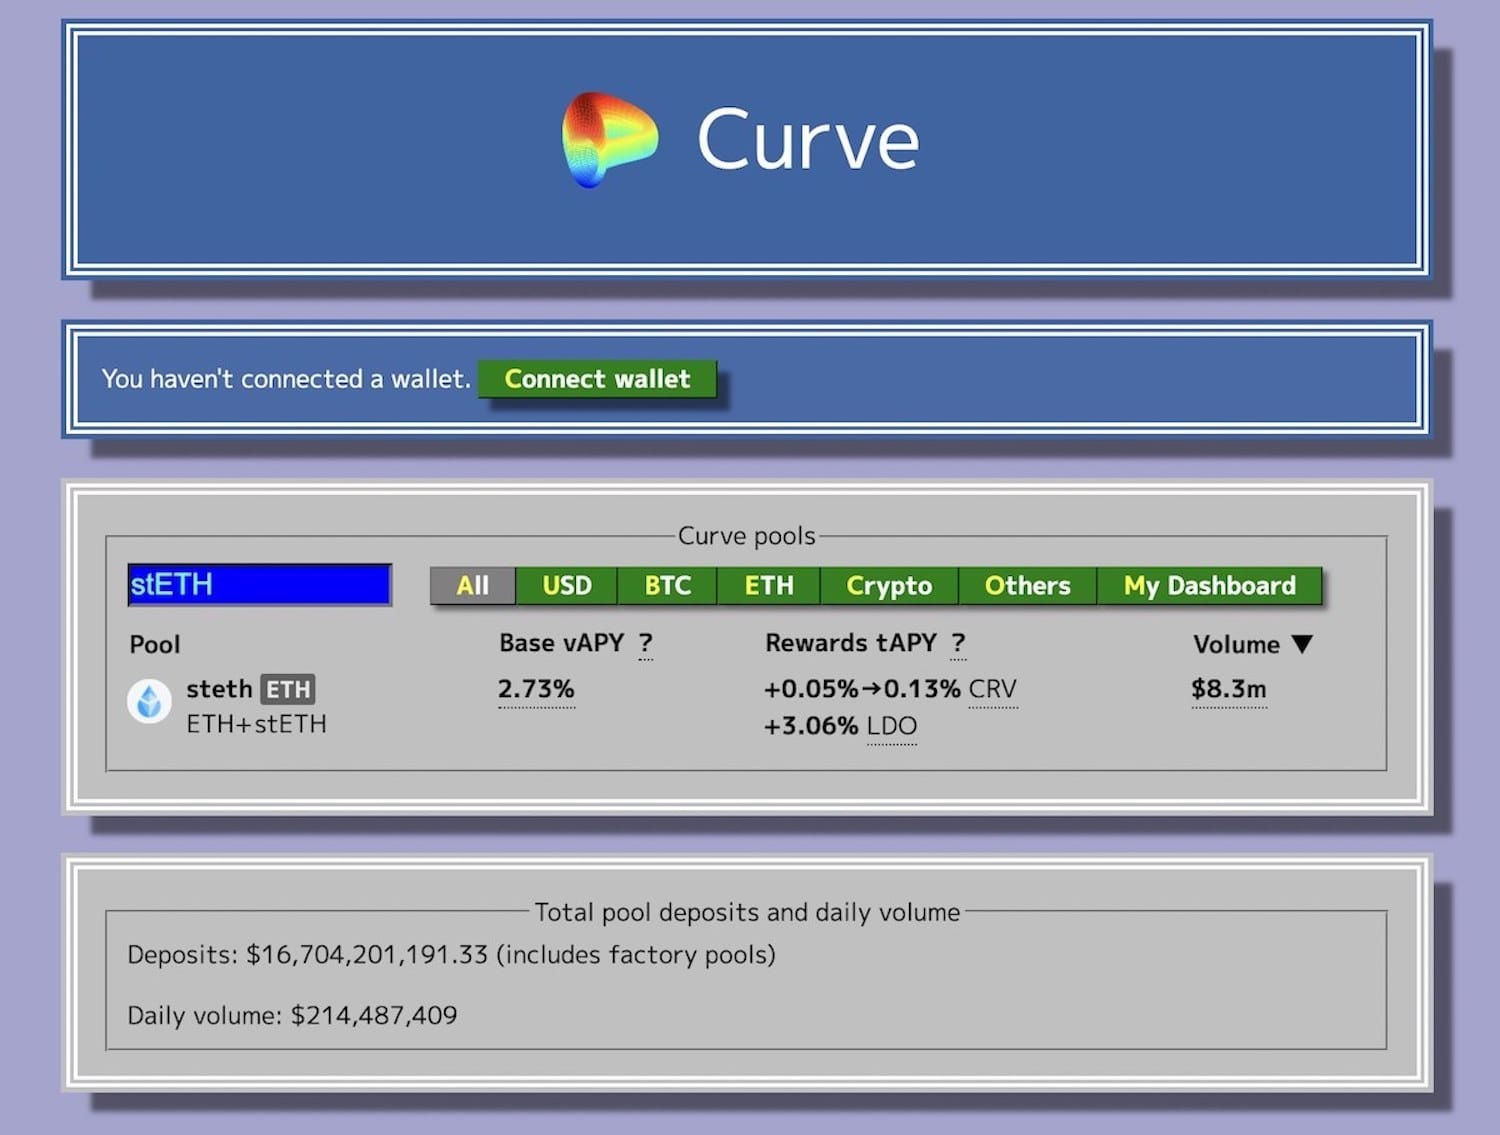
Task: Open the Crypto pools tab
Action: 889,585
